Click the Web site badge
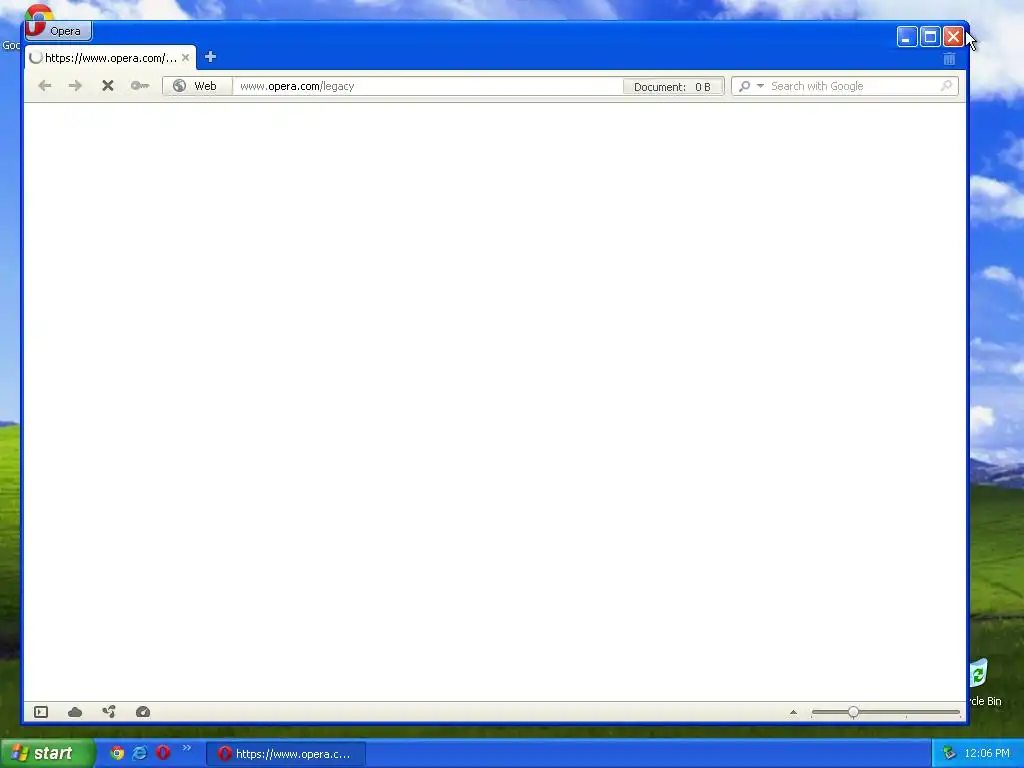 (197, 86)
